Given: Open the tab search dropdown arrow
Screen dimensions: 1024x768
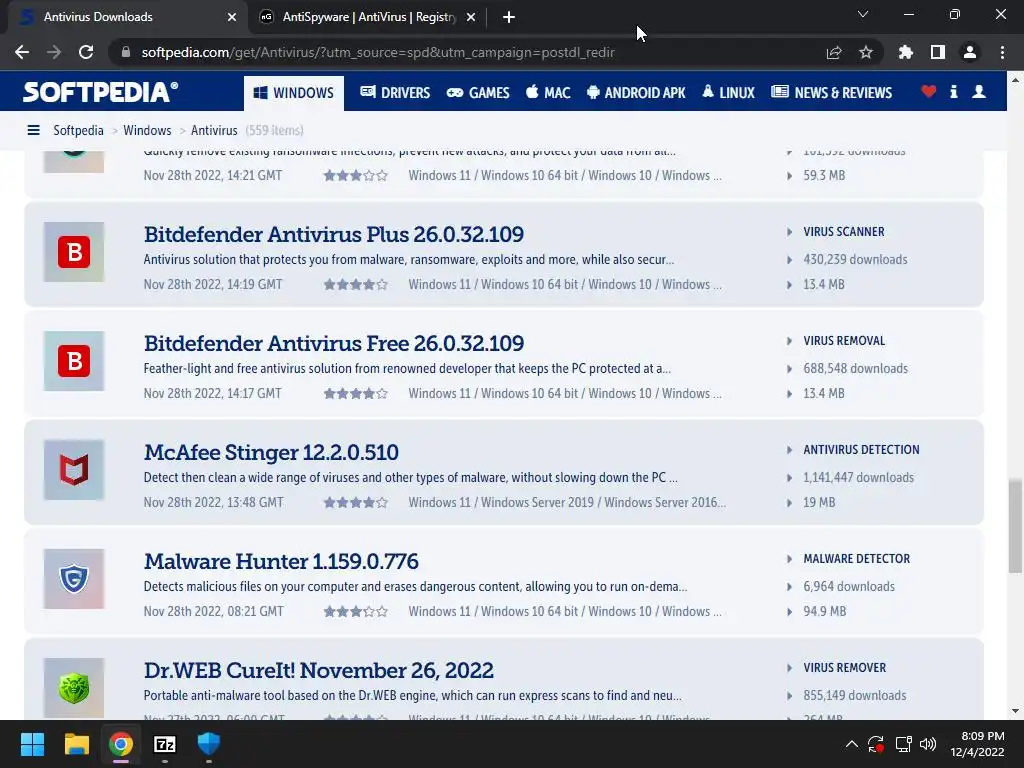Looking at the screenshot, I should 863,14.
